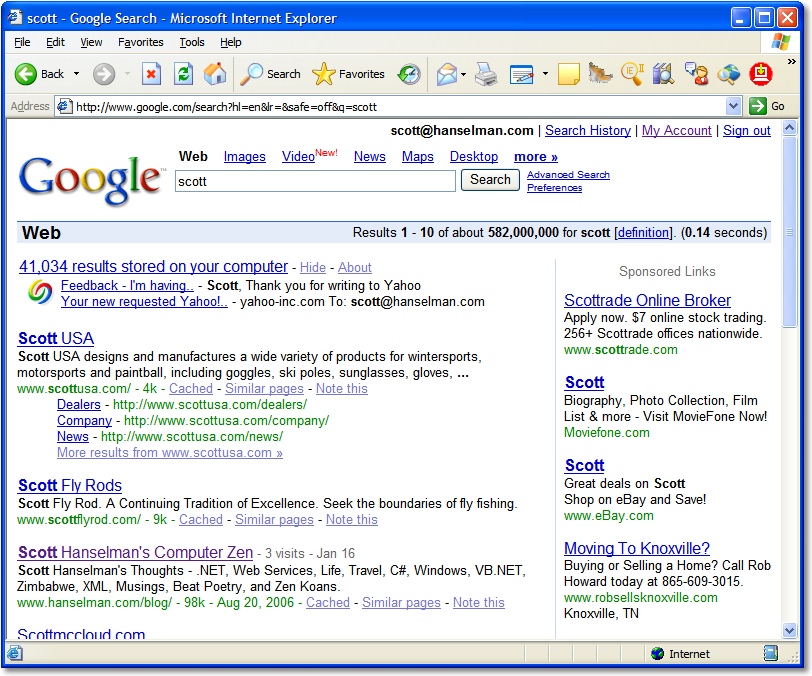The image size is (812, 676).
Task: Open the Edit menu
Action: [55, 42]
